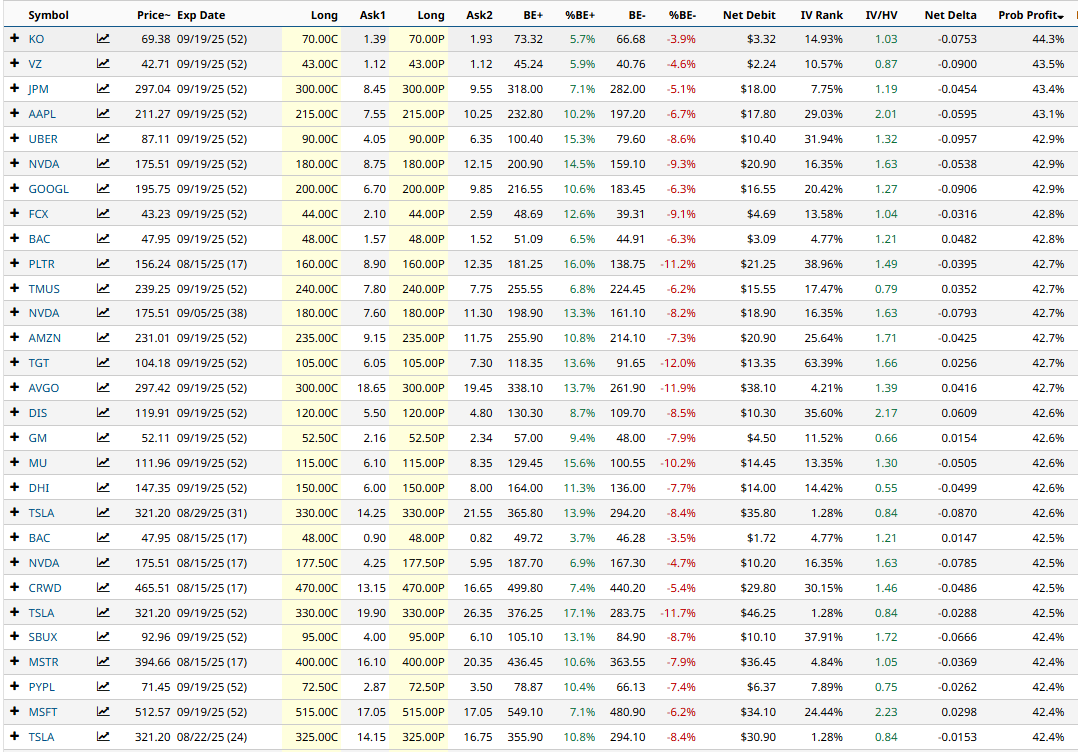Expand the CRWD row plus icon
The height and width of the screenshot is (752, 1078).
point(14,587)
